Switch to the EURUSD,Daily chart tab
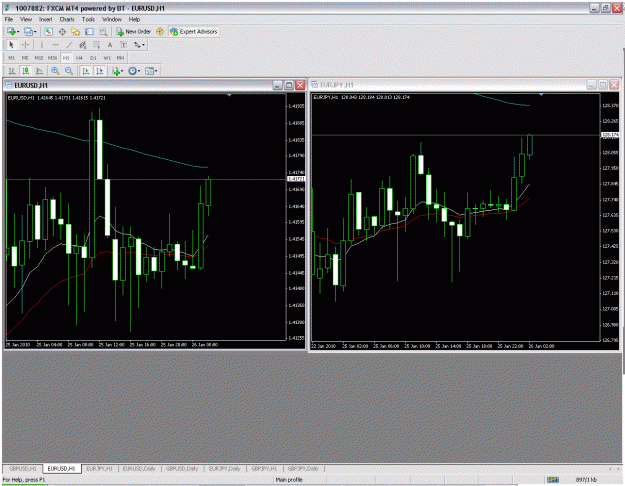 point(139,468)
